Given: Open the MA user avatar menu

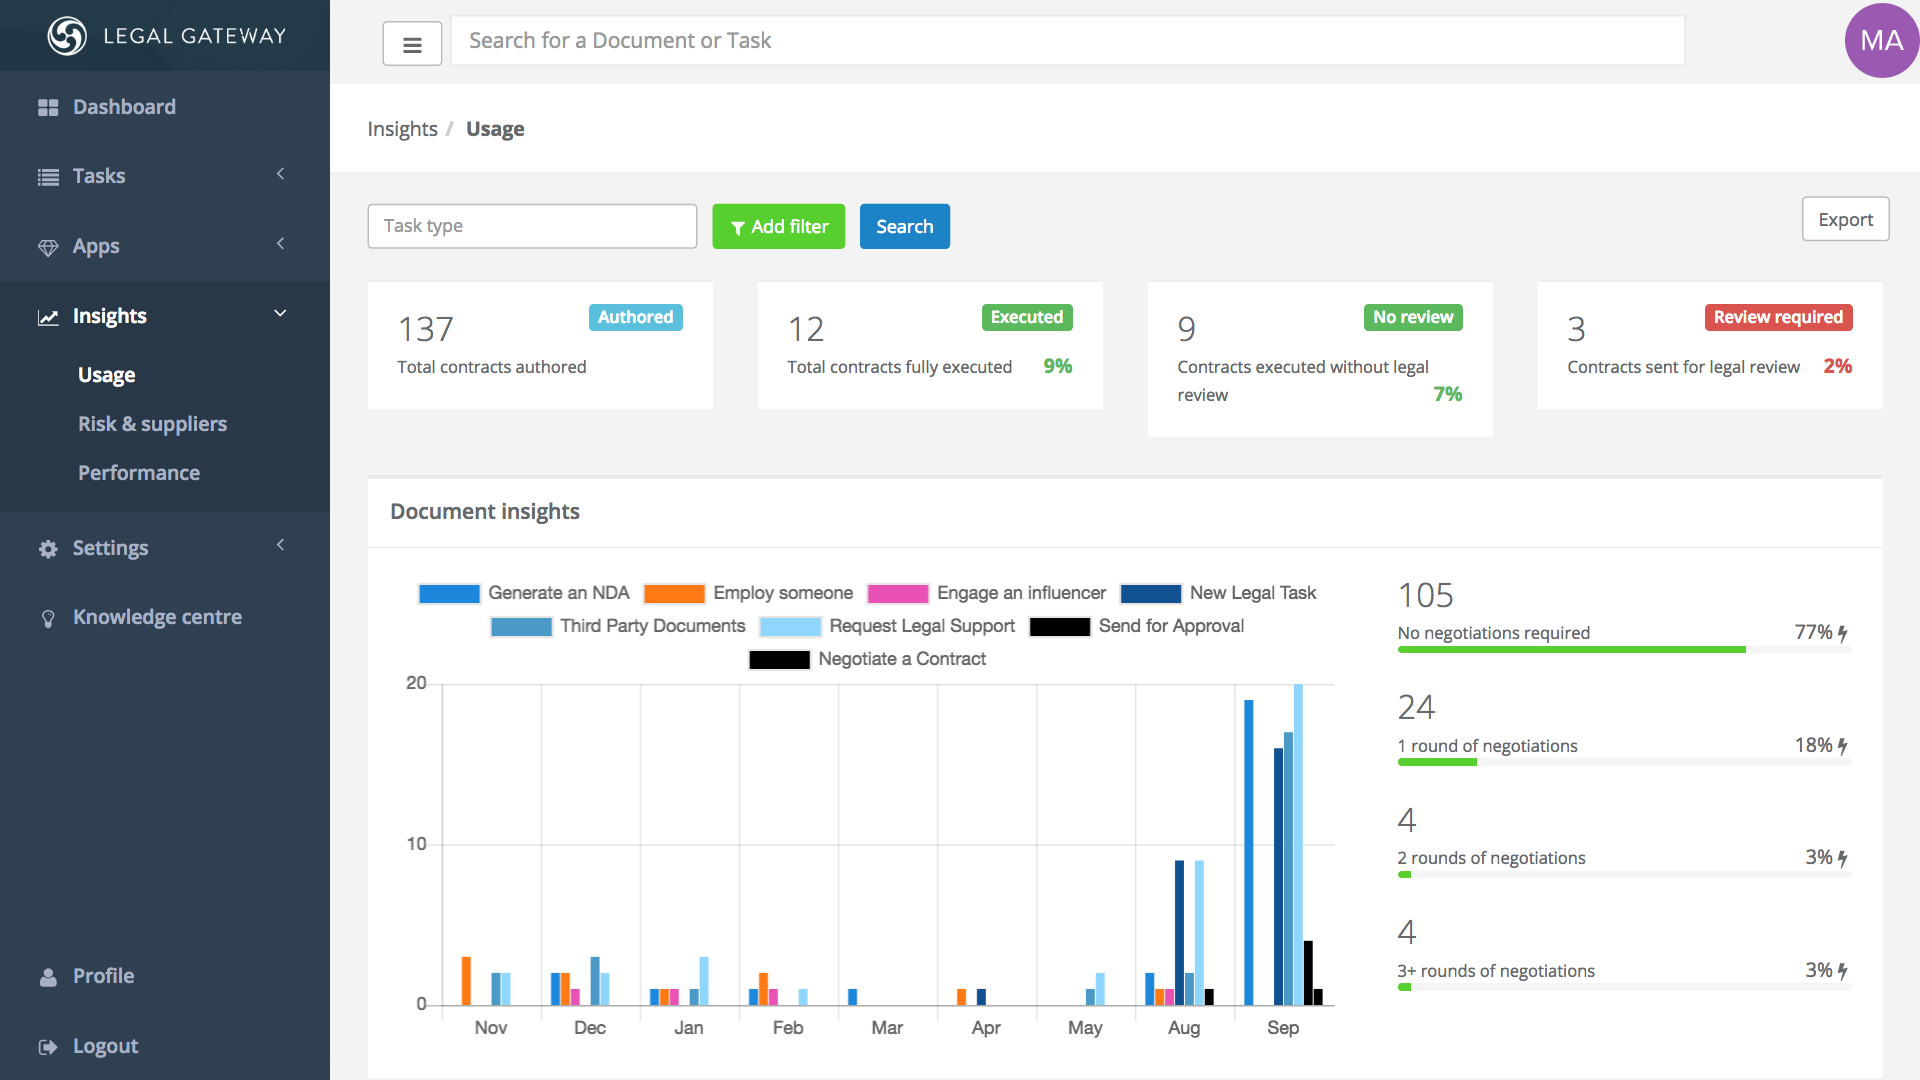Looking at the screenshot, I should pos(1881,40).
